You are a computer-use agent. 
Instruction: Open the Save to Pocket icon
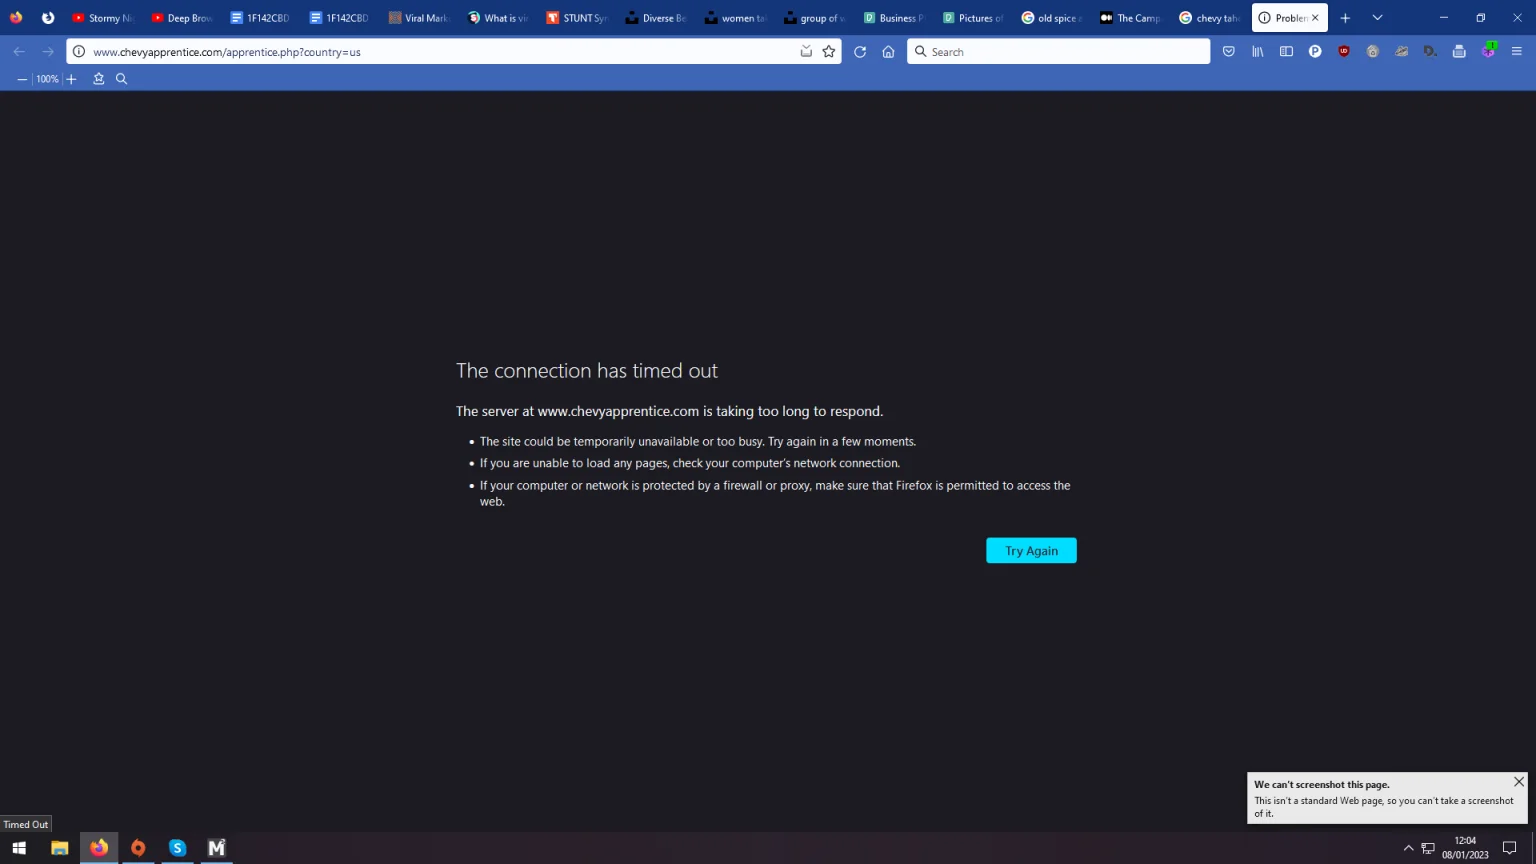tap(1229, 52)
